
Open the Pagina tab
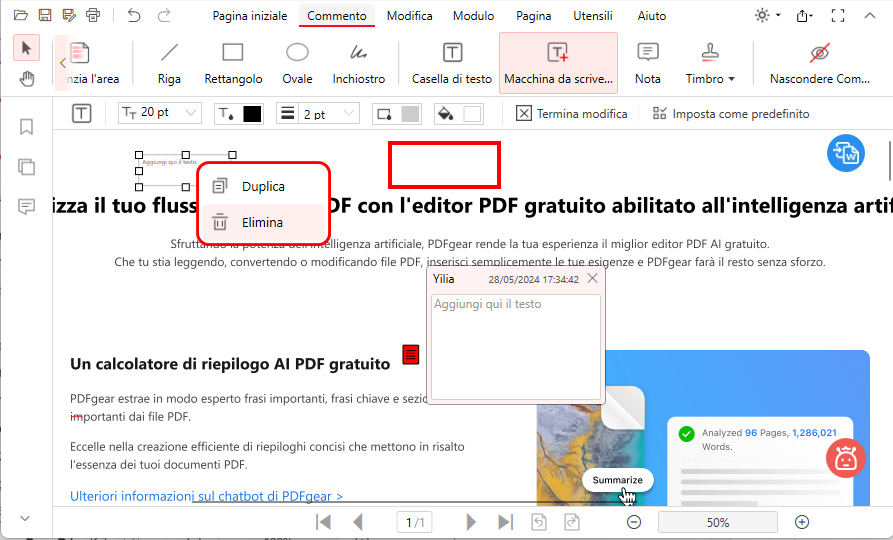tap(534, 16)
